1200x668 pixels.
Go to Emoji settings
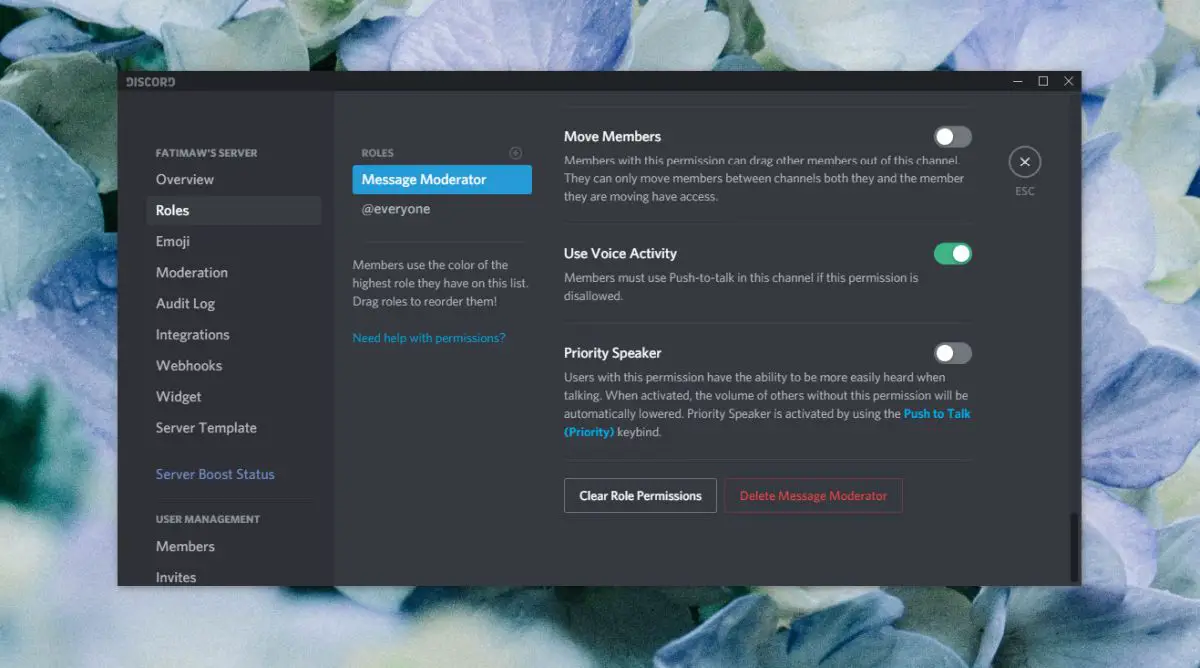pyautogui.click(x=173, y=242)
